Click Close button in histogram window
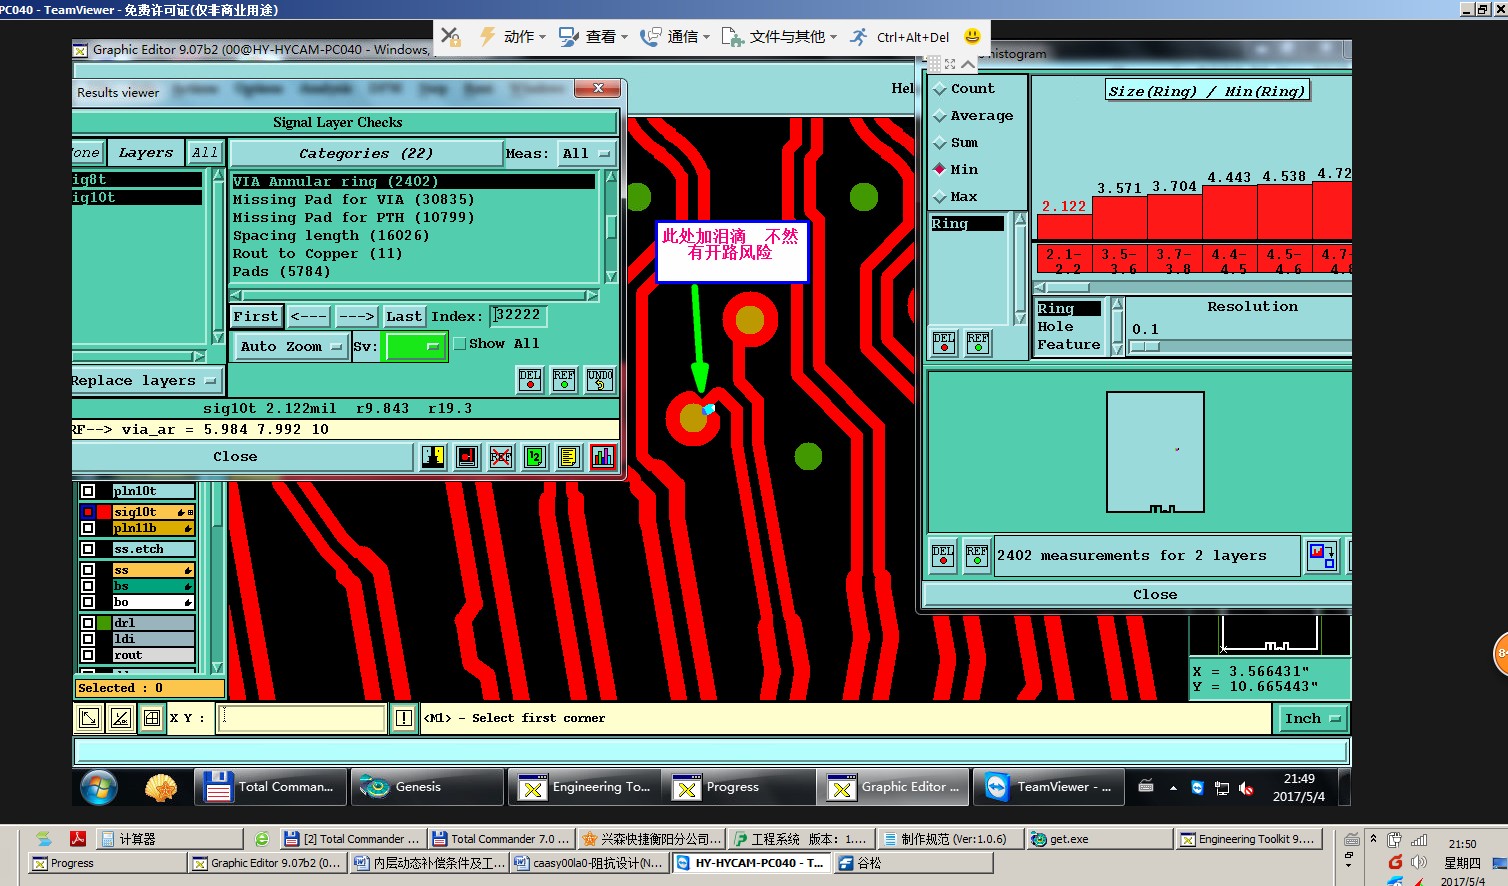The width and height of the screenshot is (1508, 886). click(x=1138, y=595)
